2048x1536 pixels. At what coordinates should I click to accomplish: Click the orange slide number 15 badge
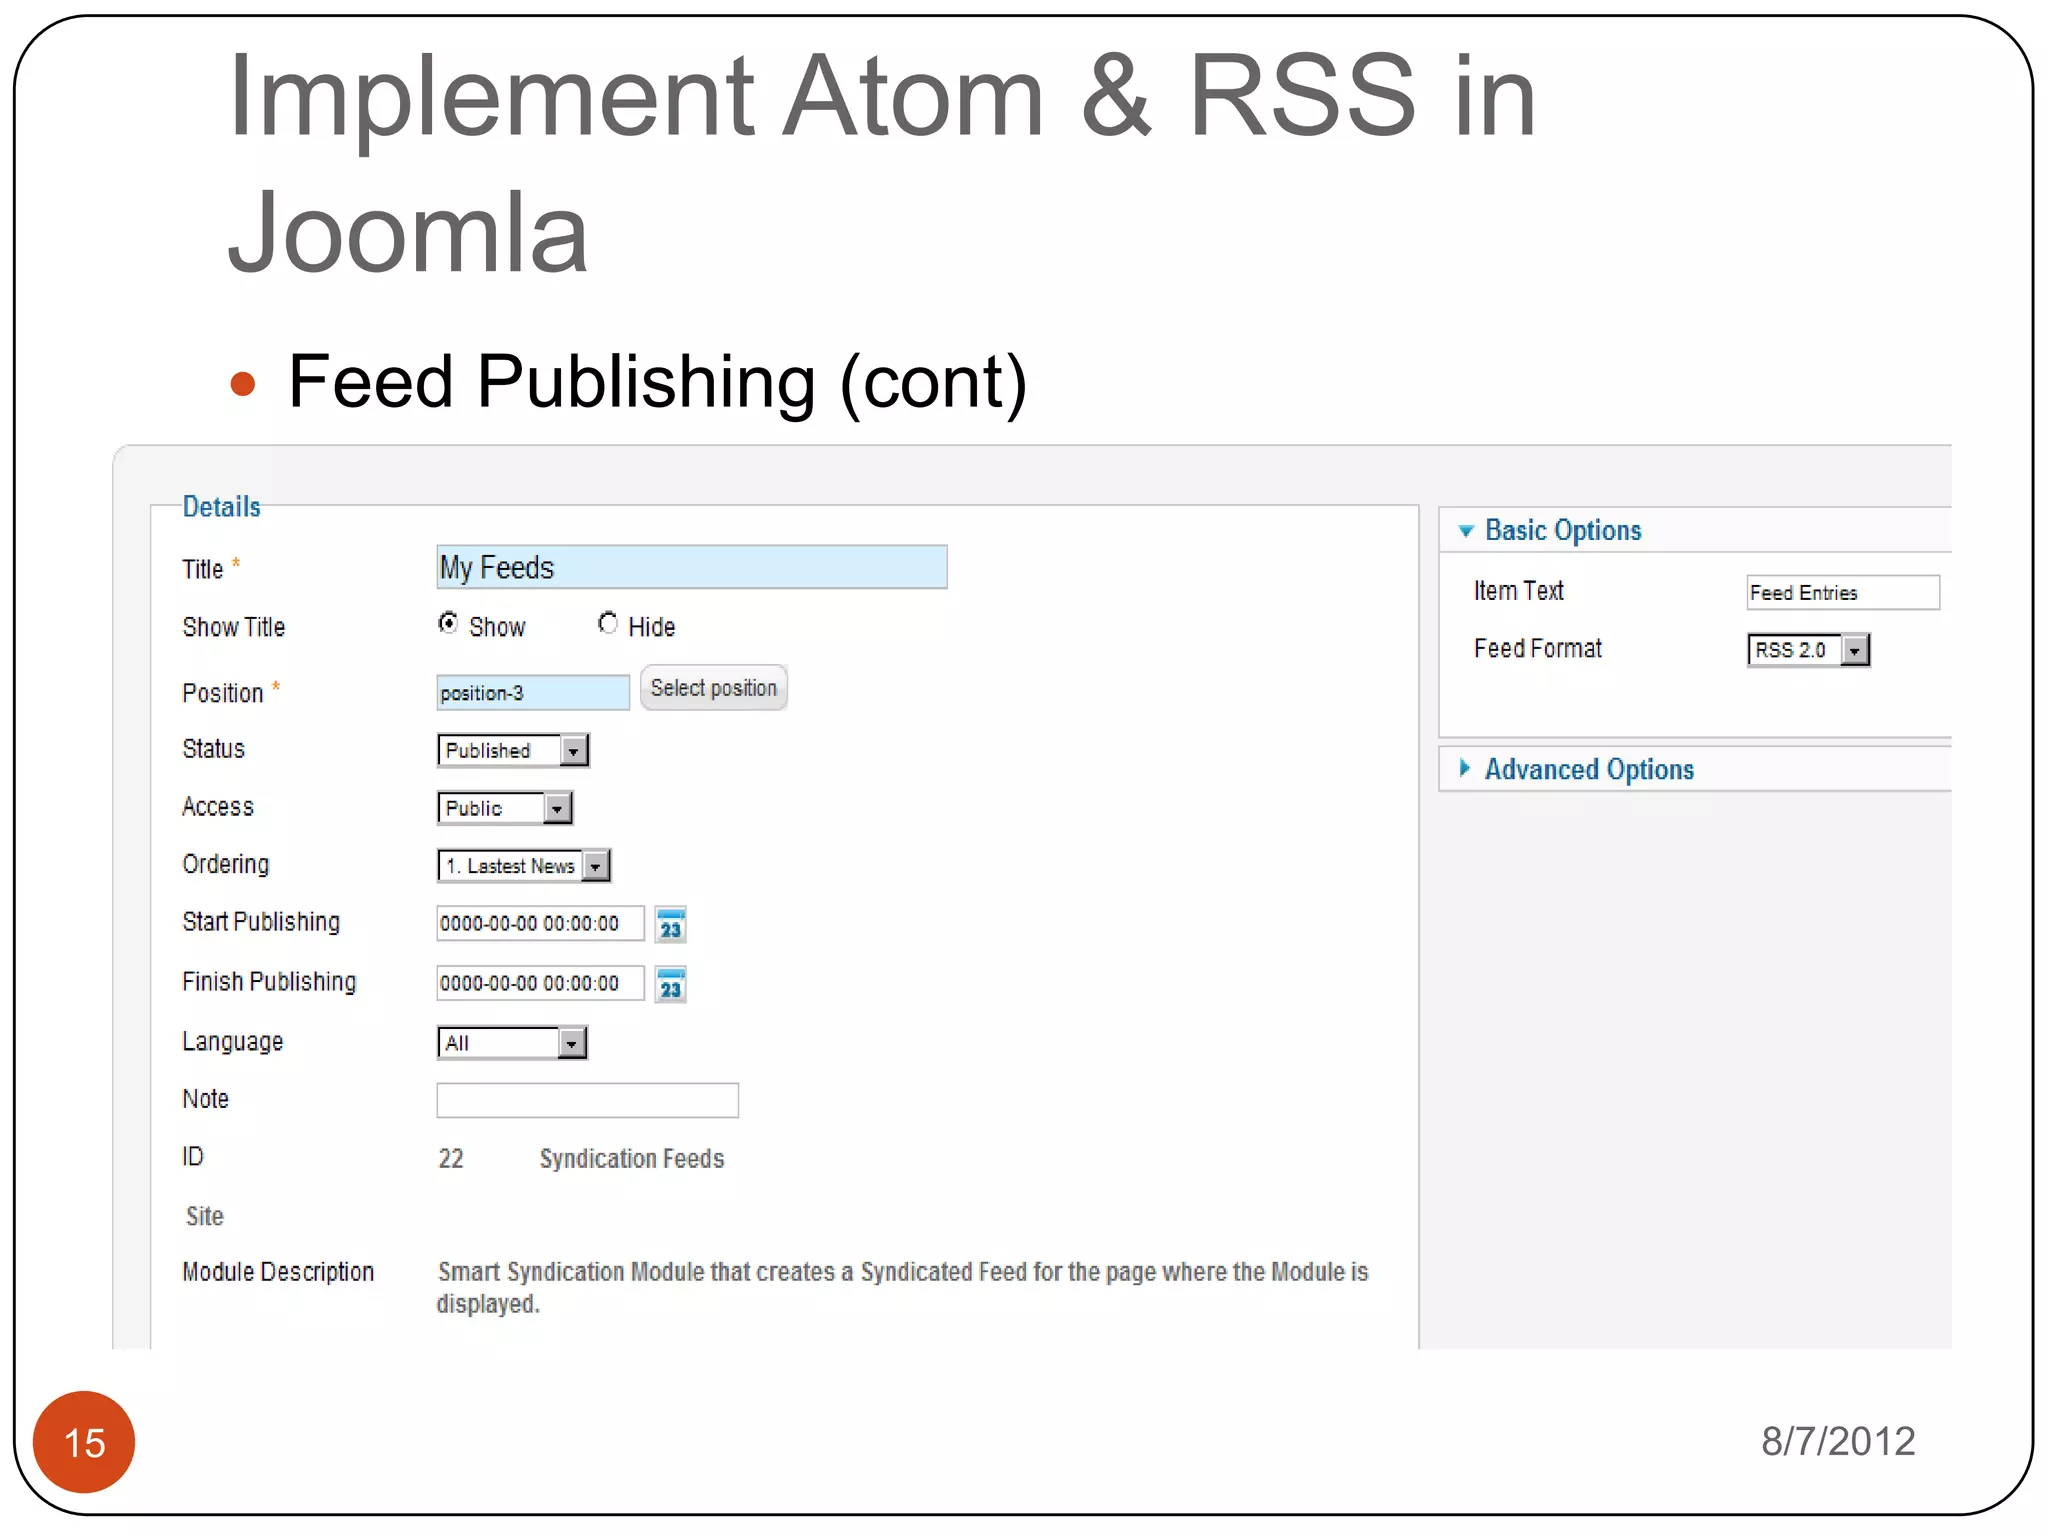pos(84,1442)
